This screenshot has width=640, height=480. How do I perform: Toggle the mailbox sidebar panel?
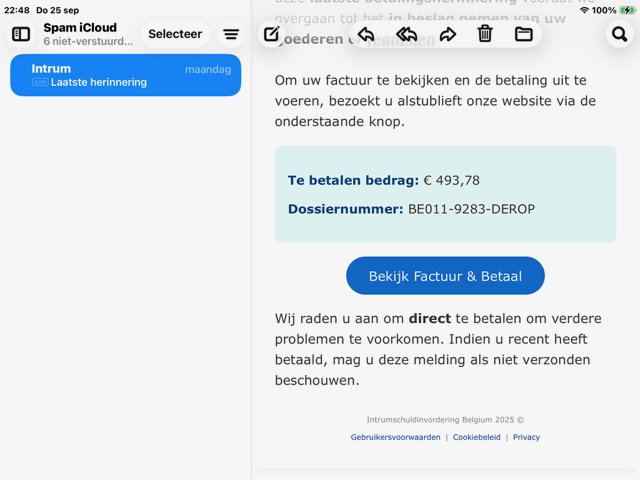21,34
